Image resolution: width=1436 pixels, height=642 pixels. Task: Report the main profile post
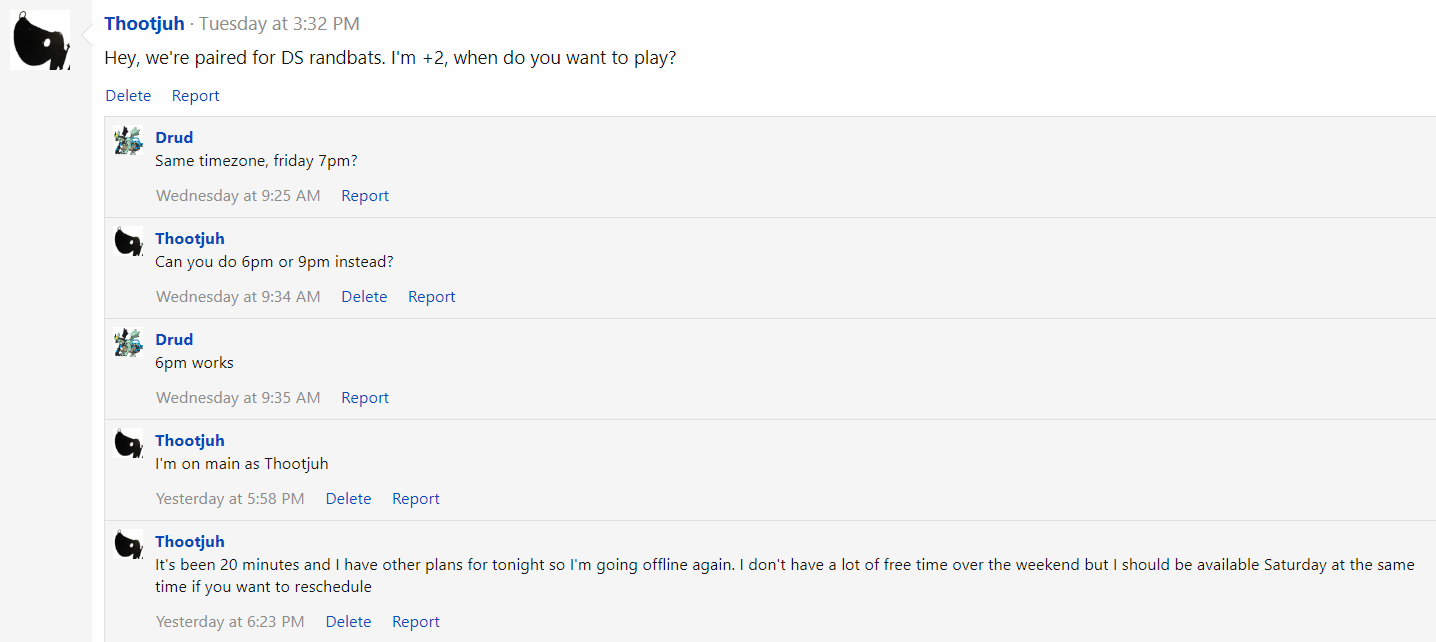pyautogui.click(x=195, y=96)
